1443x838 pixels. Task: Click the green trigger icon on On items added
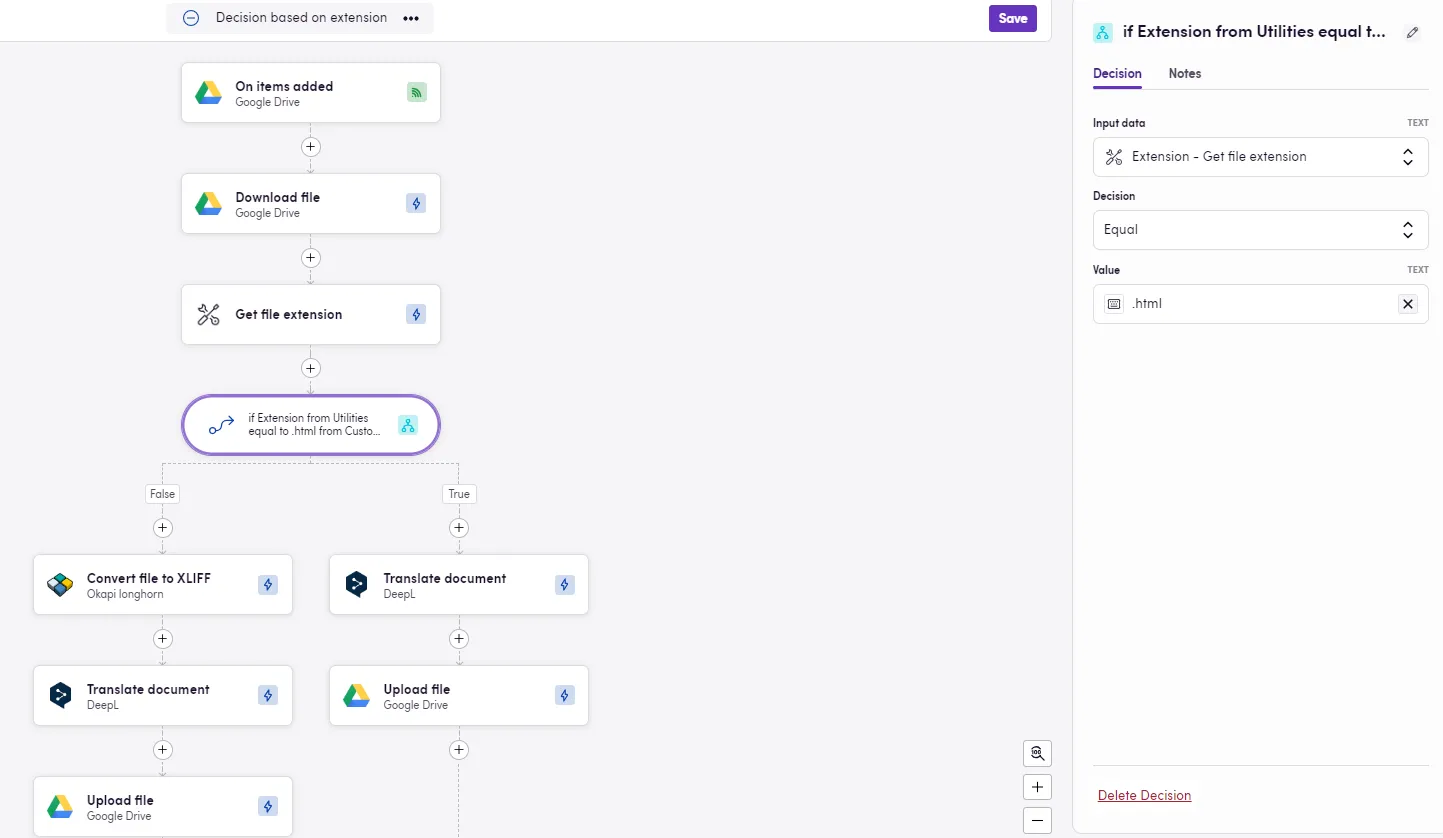(x=417, y=92)
